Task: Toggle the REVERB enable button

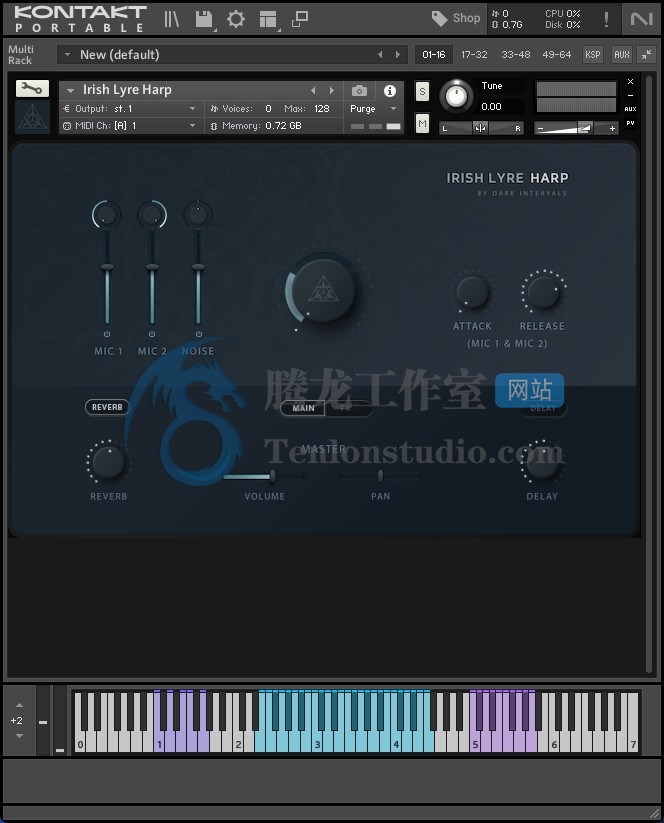Action: (x=107, y=407)
